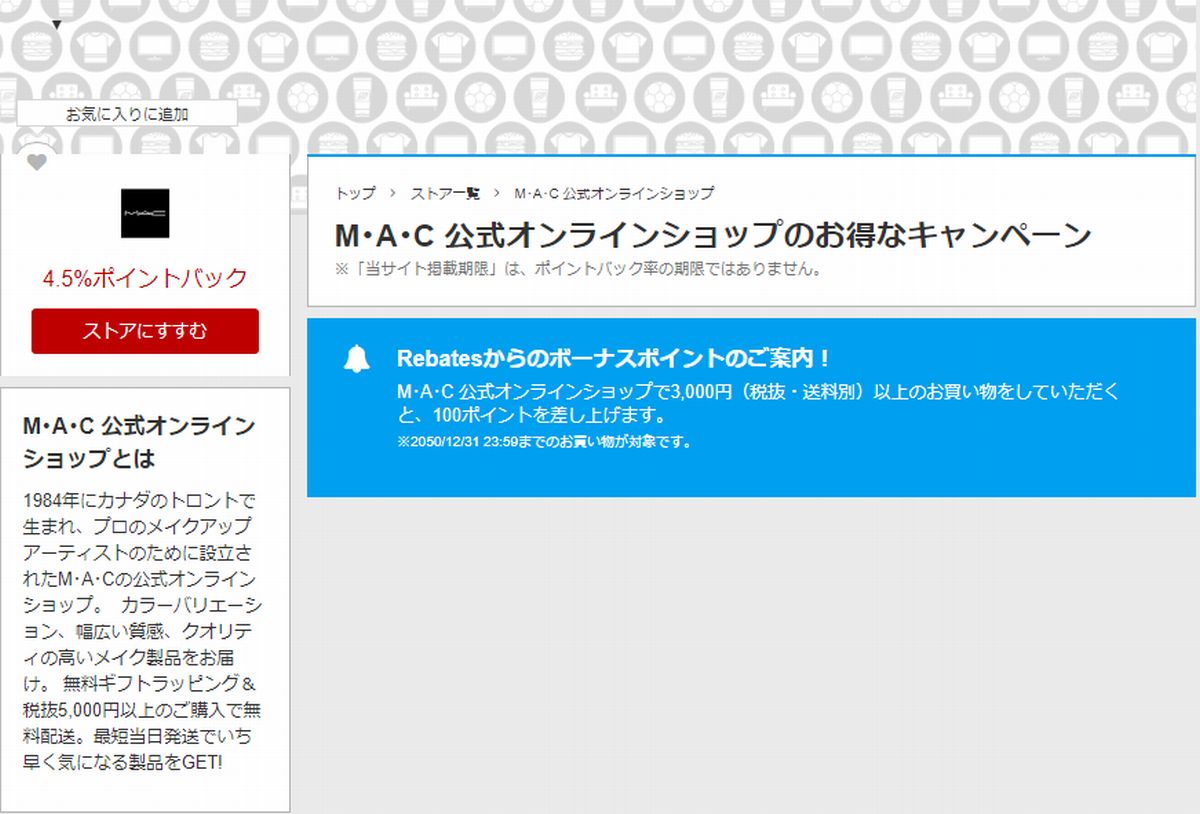Click the Rebatesからのボーナスポイントのご案内 heading
This screenshot has height=814, width=1200.
coord(614,358)
